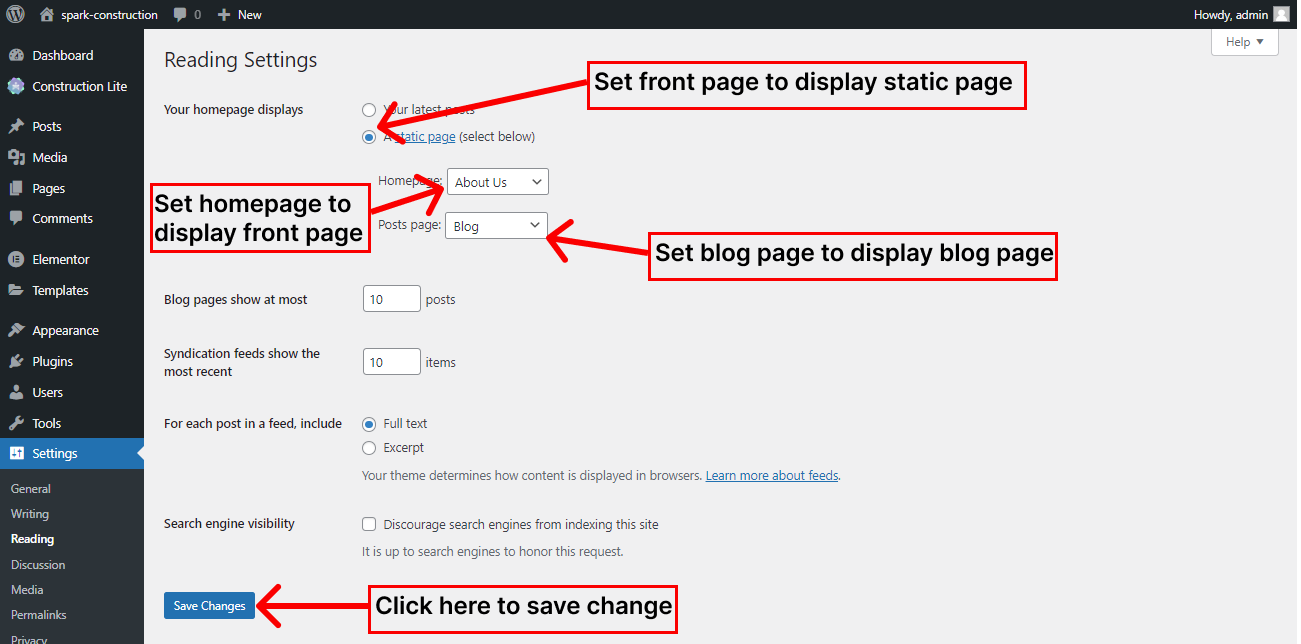
Task: Click the Appearance paintbrush icon
Action: pyautogui.click(x=16, y=331)
